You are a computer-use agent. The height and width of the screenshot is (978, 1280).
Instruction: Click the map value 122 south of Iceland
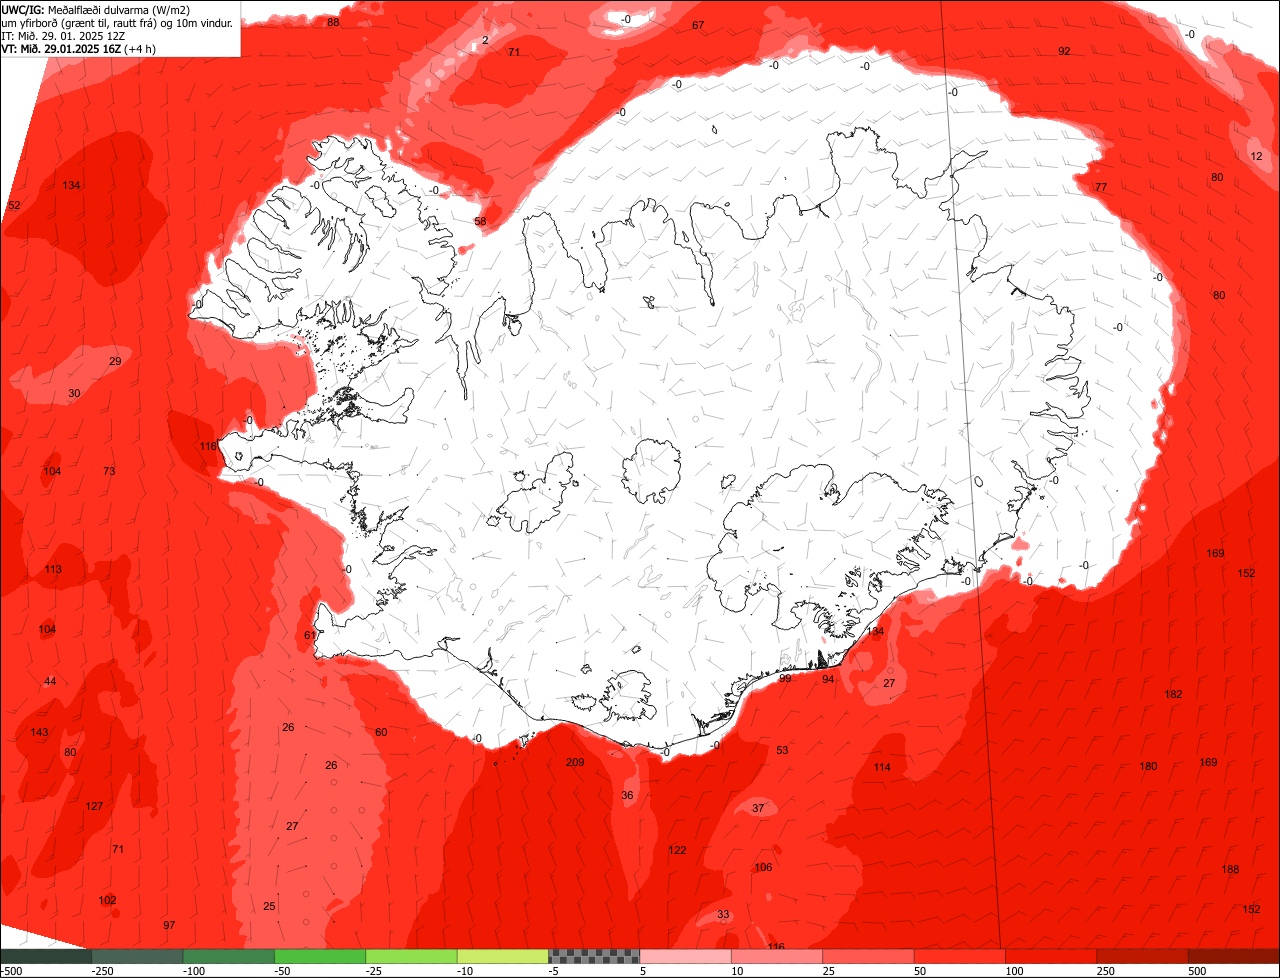(677, 850)
